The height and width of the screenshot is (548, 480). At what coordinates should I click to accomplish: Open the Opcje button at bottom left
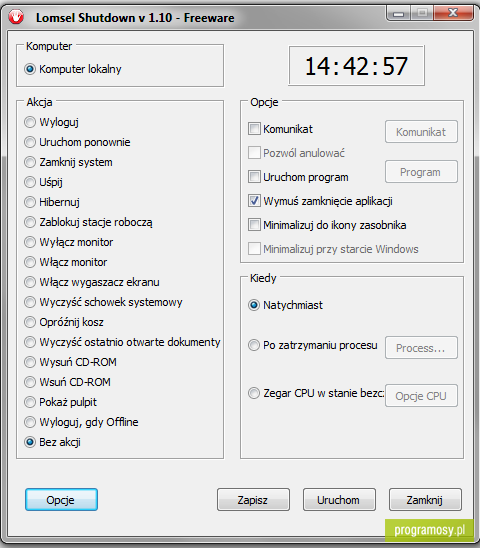point(61,500)
